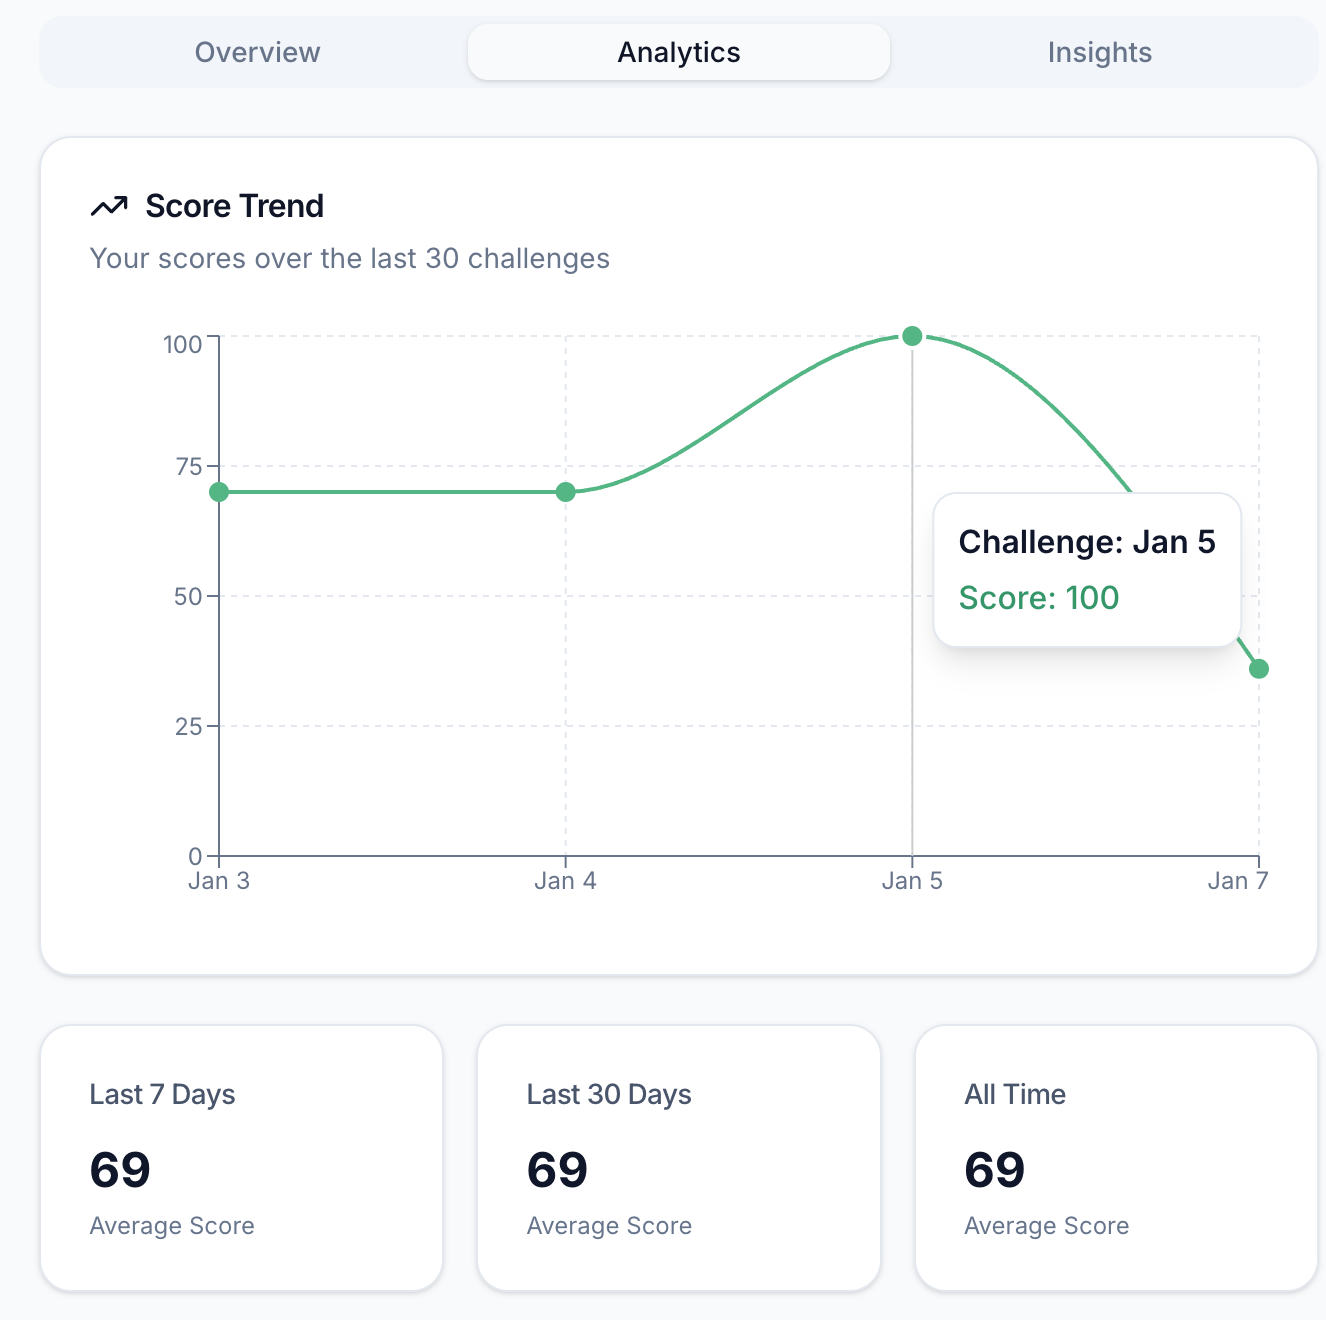The height and width of the screenshot is (1320, 1326).
Task: Click the Jan 5 axis label
Action: pyautogui.click(x=911, y=880)
